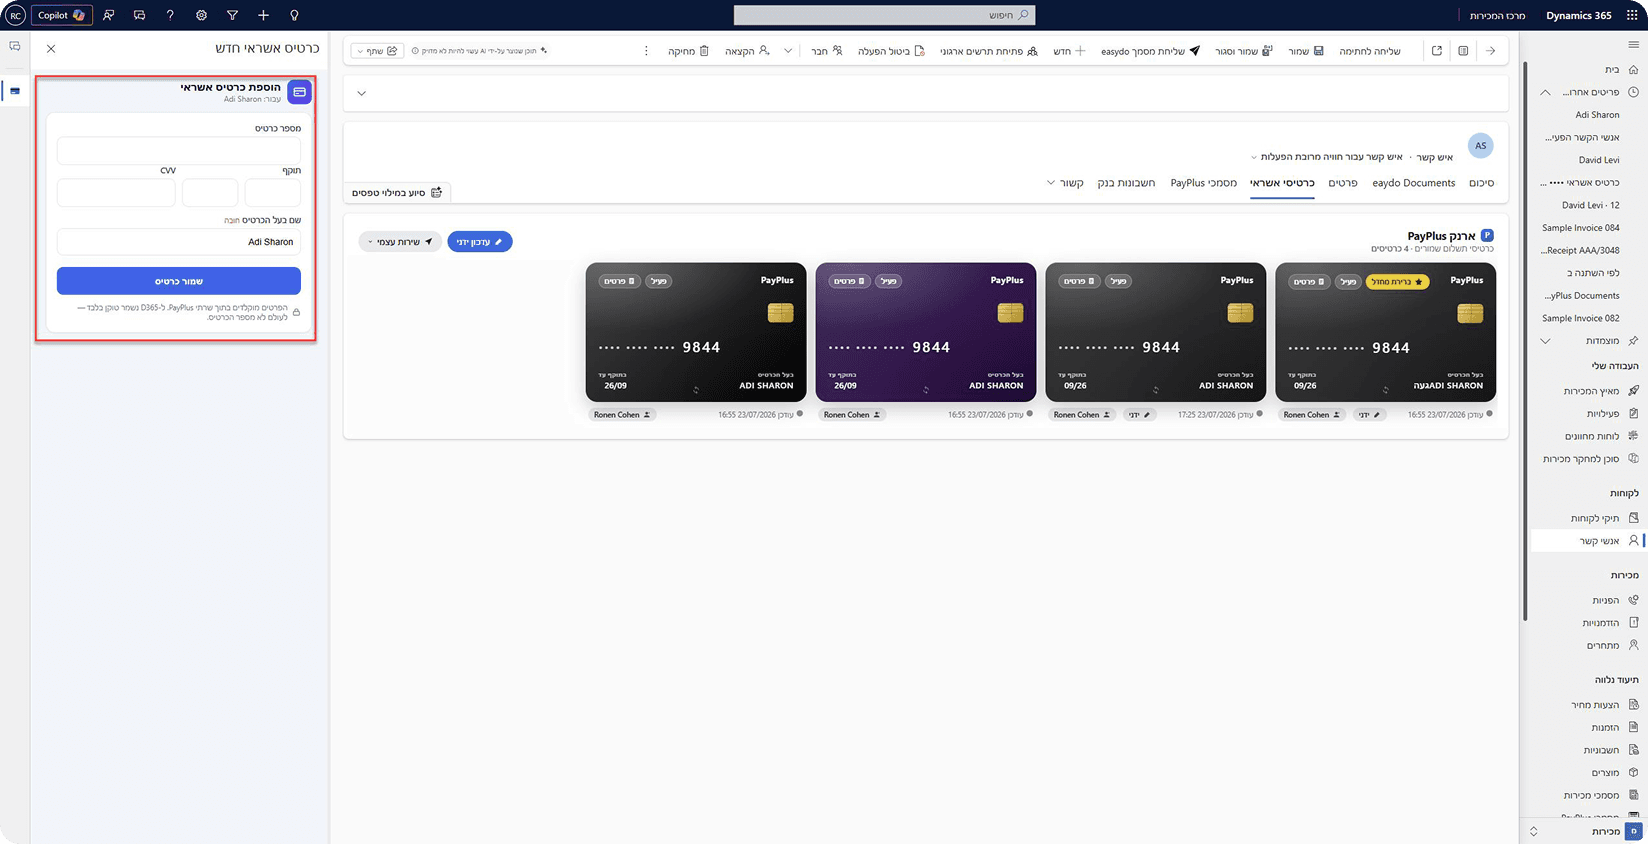The width and height of the screenshot is (1648, 844).
Task: Open the שירות עצמי dropdown button
Action: pyautogui.click(x=400, y=242)
